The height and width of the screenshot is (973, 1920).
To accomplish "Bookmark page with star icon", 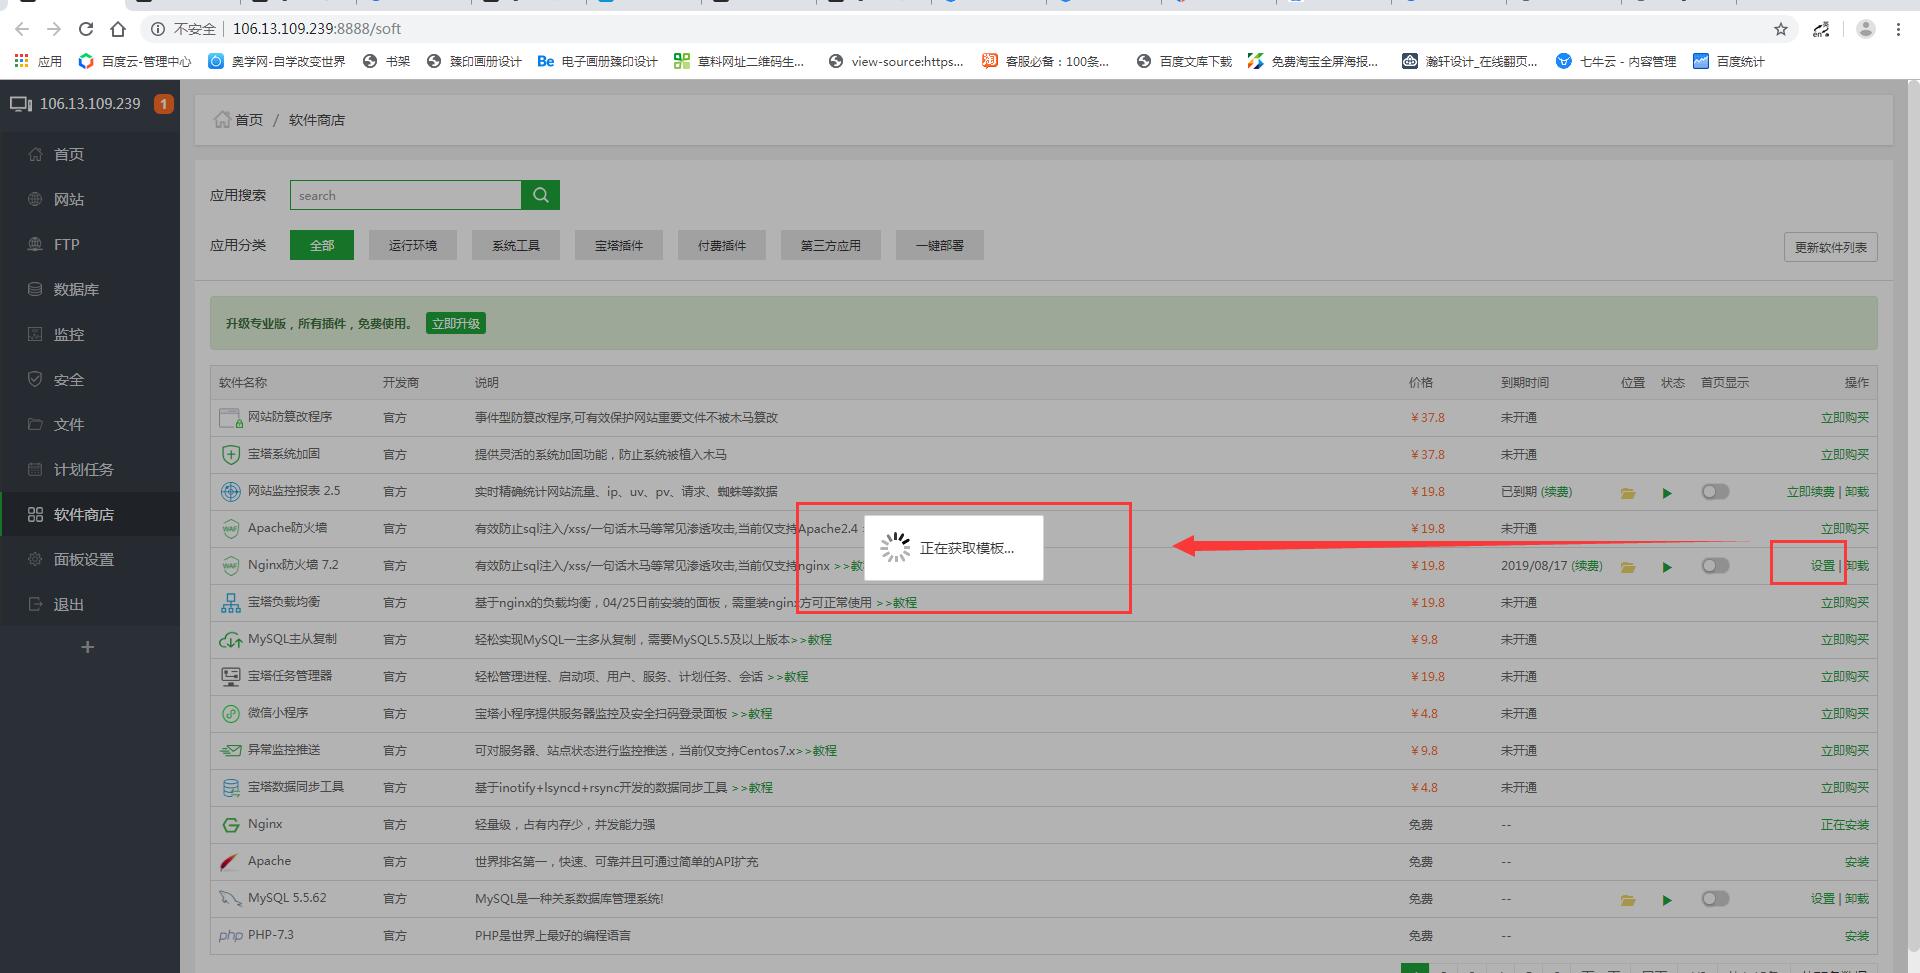I will coord(1781,29).
